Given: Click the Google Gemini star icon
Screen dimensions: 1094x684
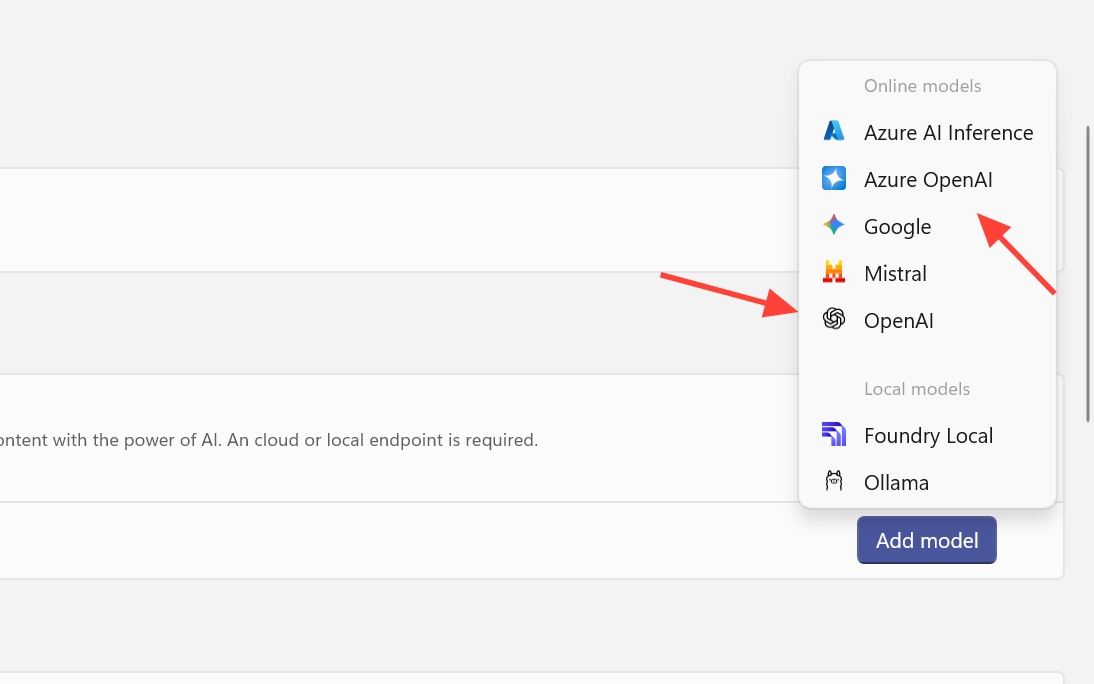Looking at the screenshot, I should coord(834,225).
